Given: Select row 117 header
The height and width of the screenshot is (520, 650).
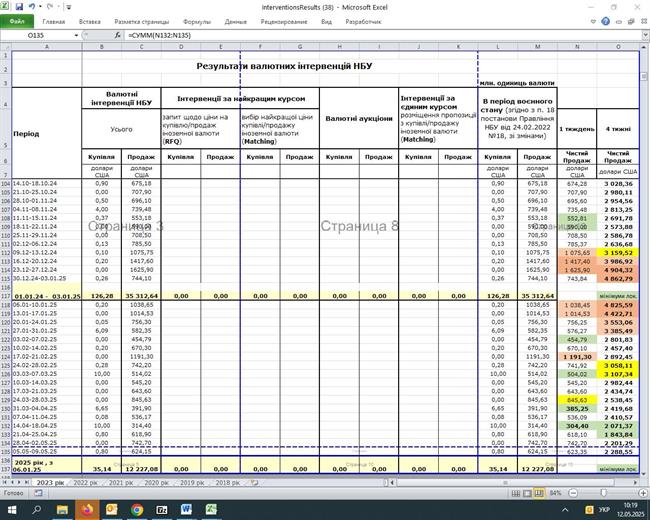Looking at the screenshot, I should point(5,296).
